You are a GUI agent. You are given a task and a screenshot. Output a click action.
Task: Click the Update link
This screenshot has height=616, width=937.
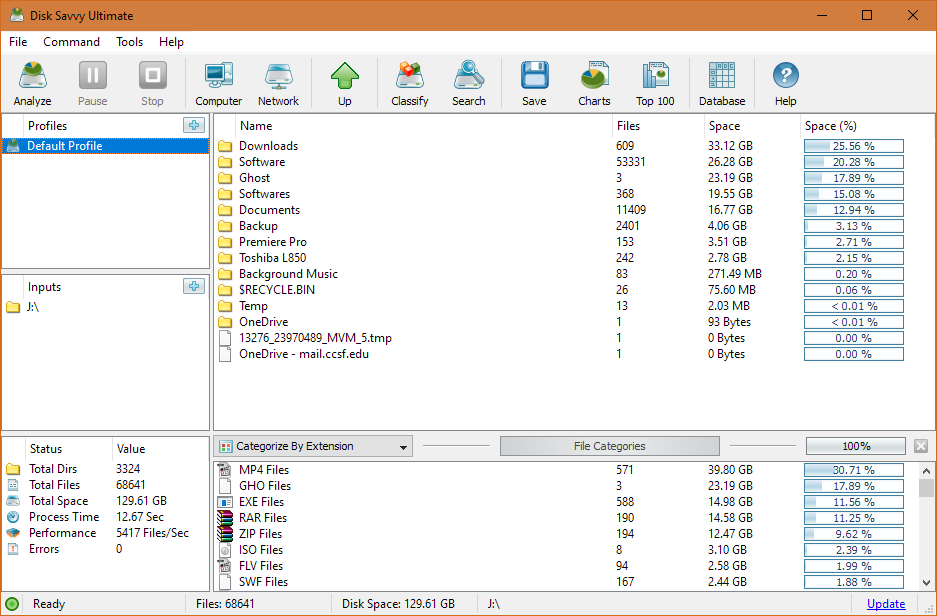pyautogui.click(x=886, y=604)
